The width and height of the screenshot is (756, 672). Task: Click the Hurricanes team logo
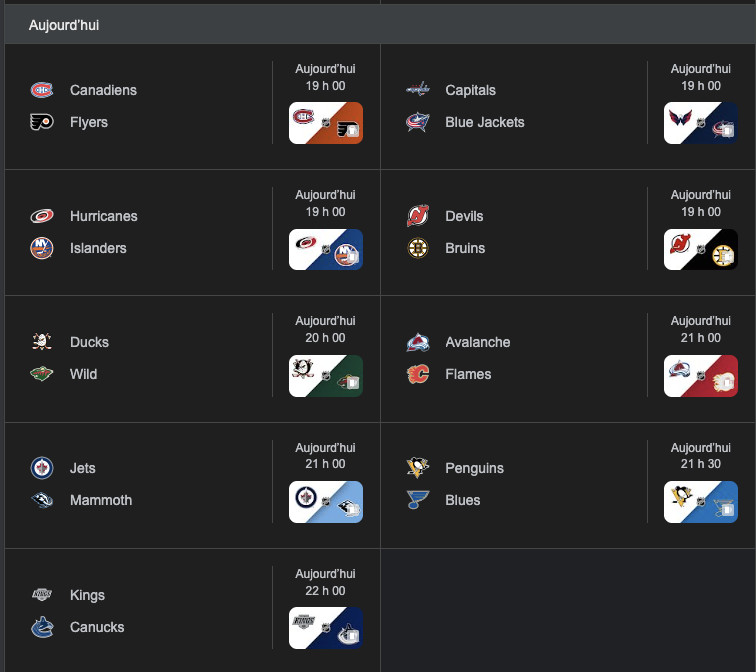tap(41, 216)
